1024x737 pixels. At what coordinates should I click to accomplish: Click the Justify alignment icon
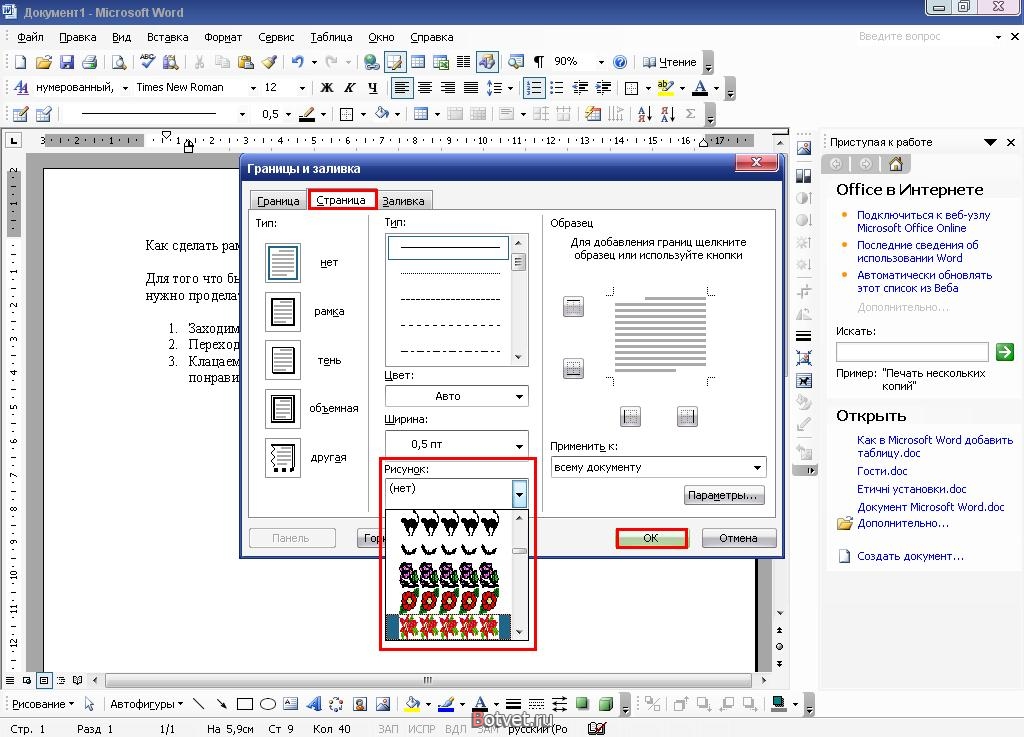471,87
